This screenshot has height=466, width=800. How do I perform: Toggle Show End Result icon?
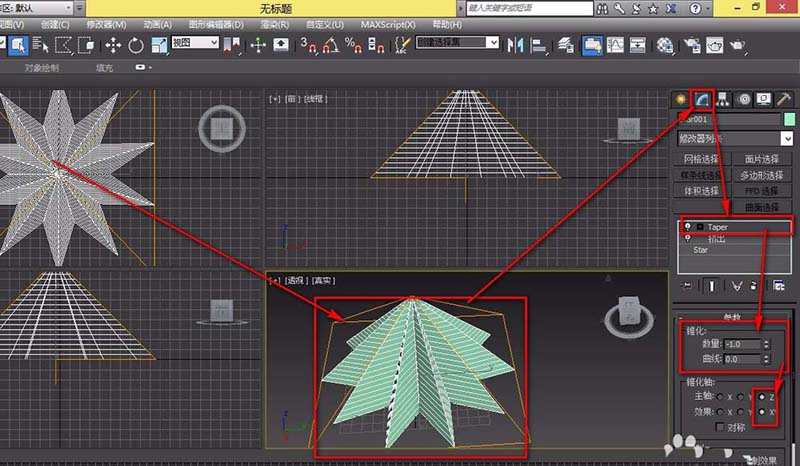(711, 286)
